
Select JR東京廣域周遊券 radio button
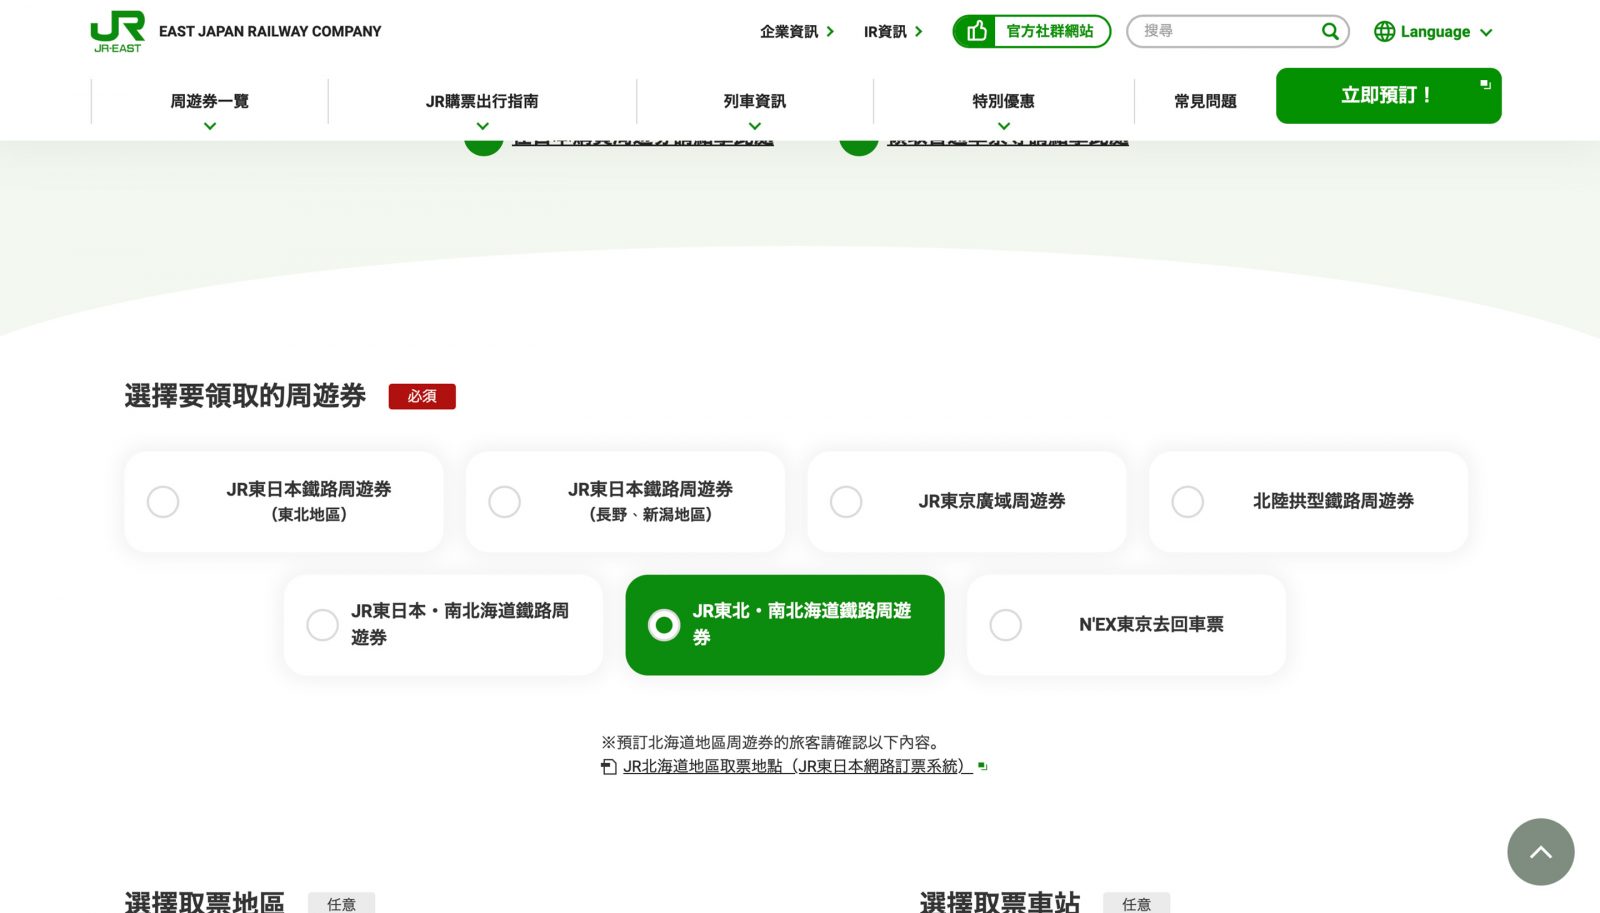click(846, 502)
